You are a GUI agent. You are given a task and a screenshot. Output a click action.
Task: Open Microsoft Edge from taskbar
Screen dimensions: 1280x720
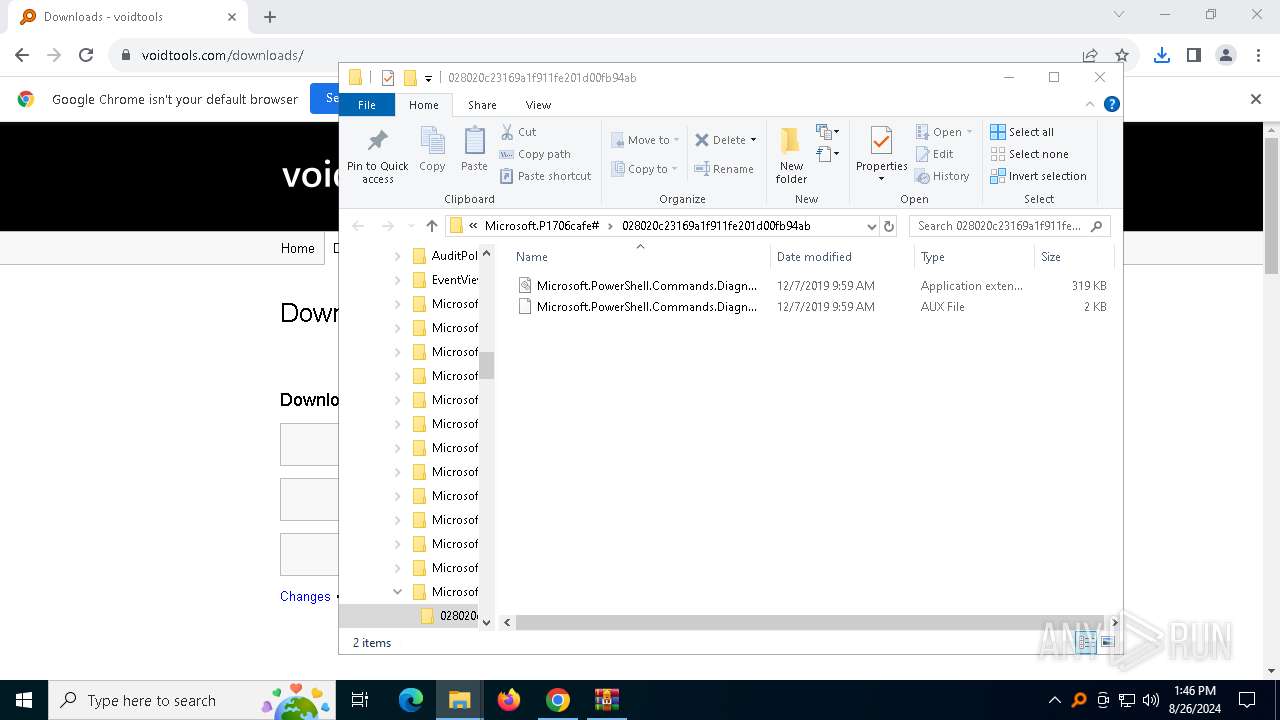pyautogui.click(x=411, y=700)
